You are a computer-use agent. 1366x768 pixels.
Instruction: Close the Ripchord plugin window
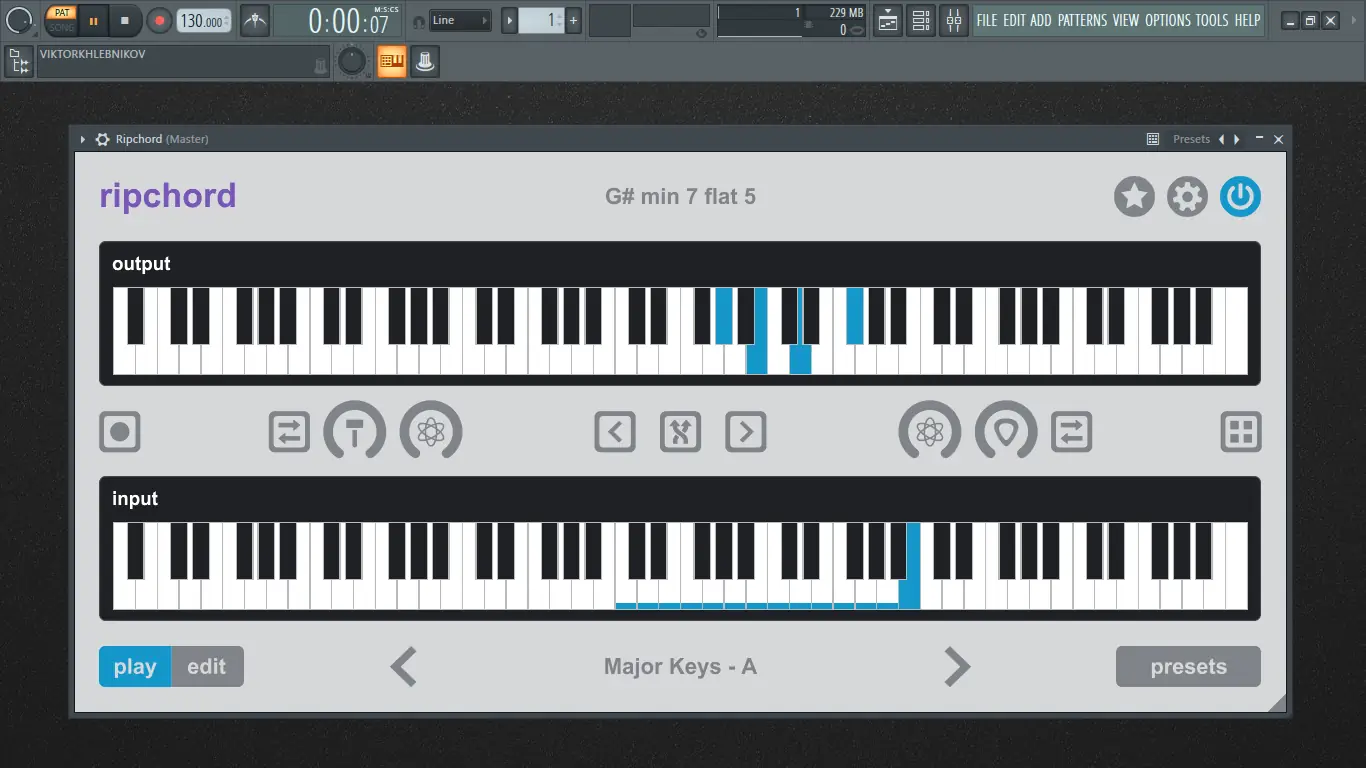click(x=1278, y=139)
